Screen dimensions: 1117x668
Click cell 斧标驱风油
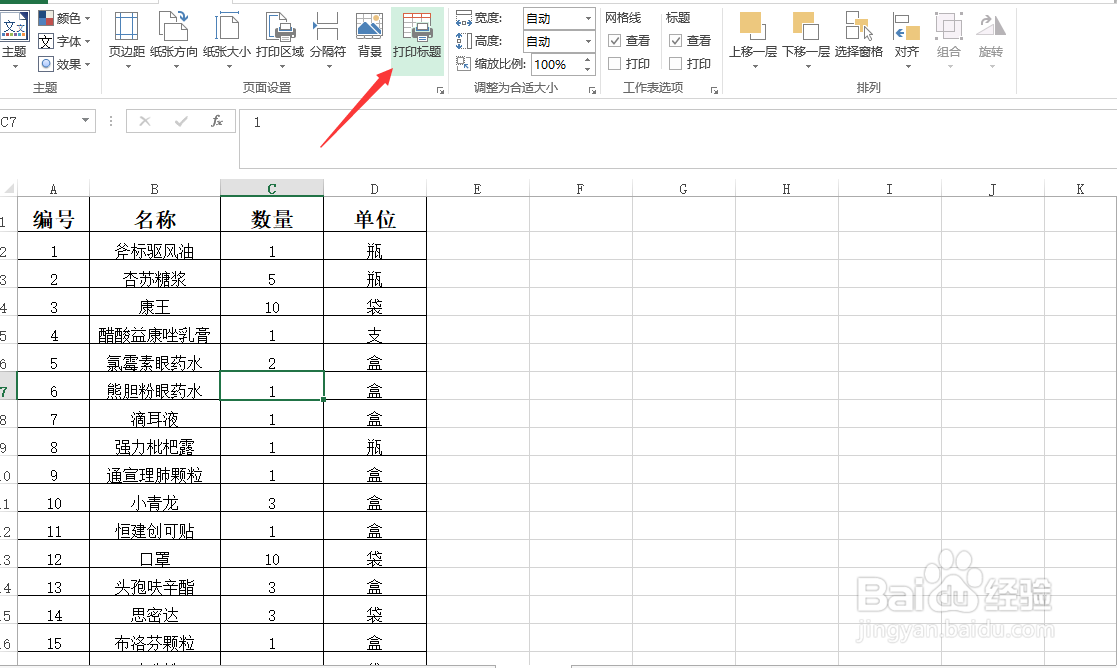pyautogui.click(x=155, y=246)
